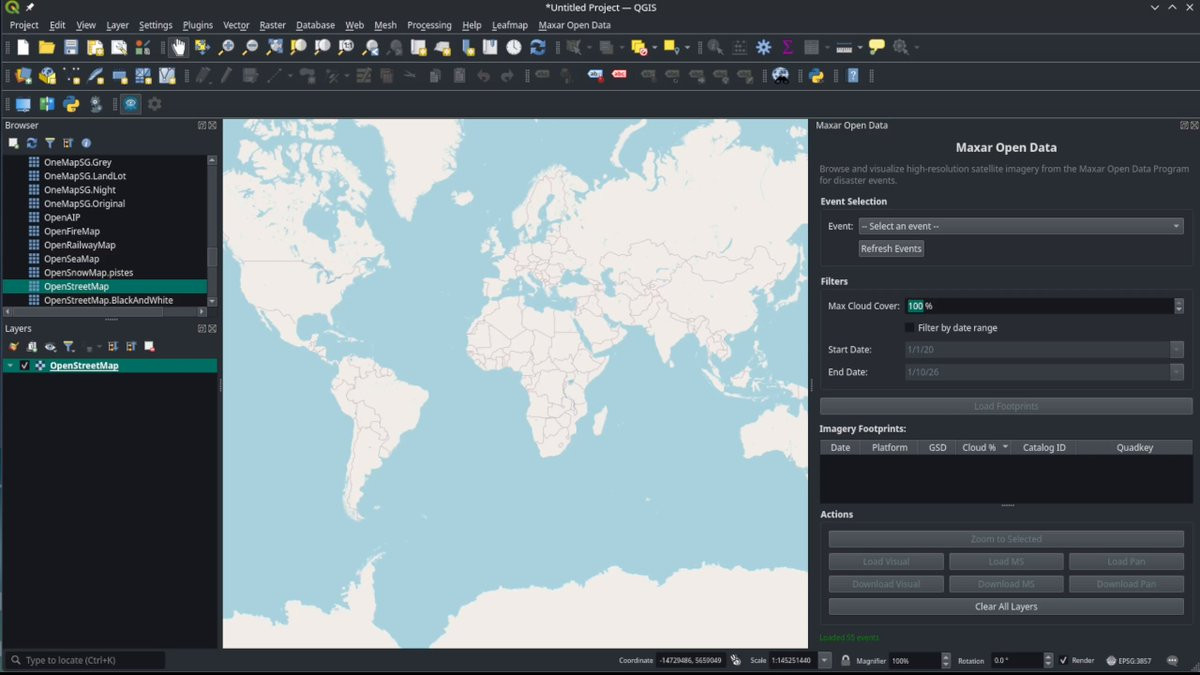Enable the Filter by date range checkbox

[910, 327]
